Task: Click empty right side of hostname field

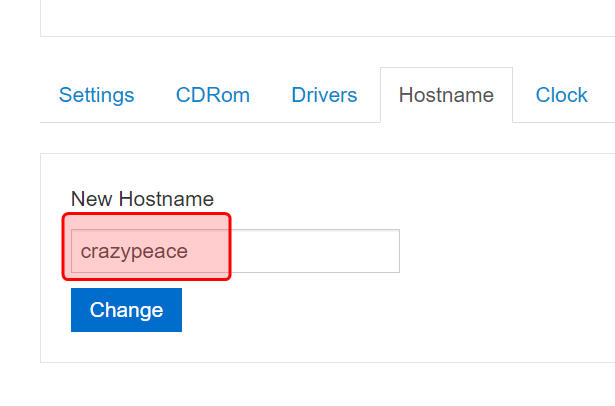Action: pos(330,251)
